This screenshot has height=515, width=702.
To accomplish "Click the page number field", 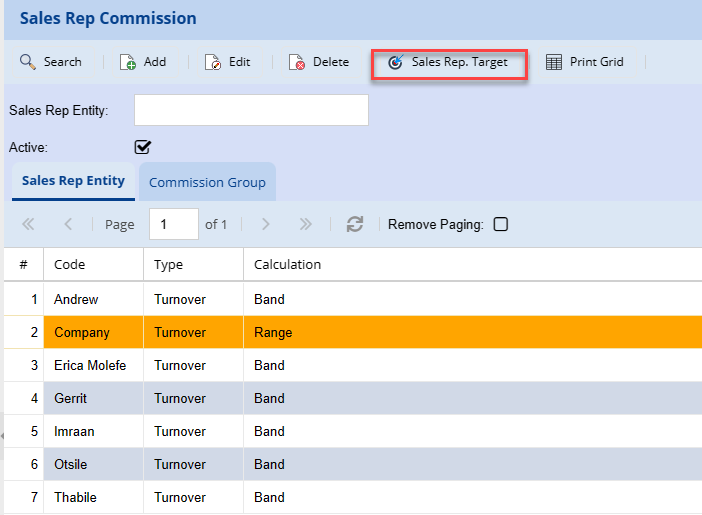I will point(173,224).
